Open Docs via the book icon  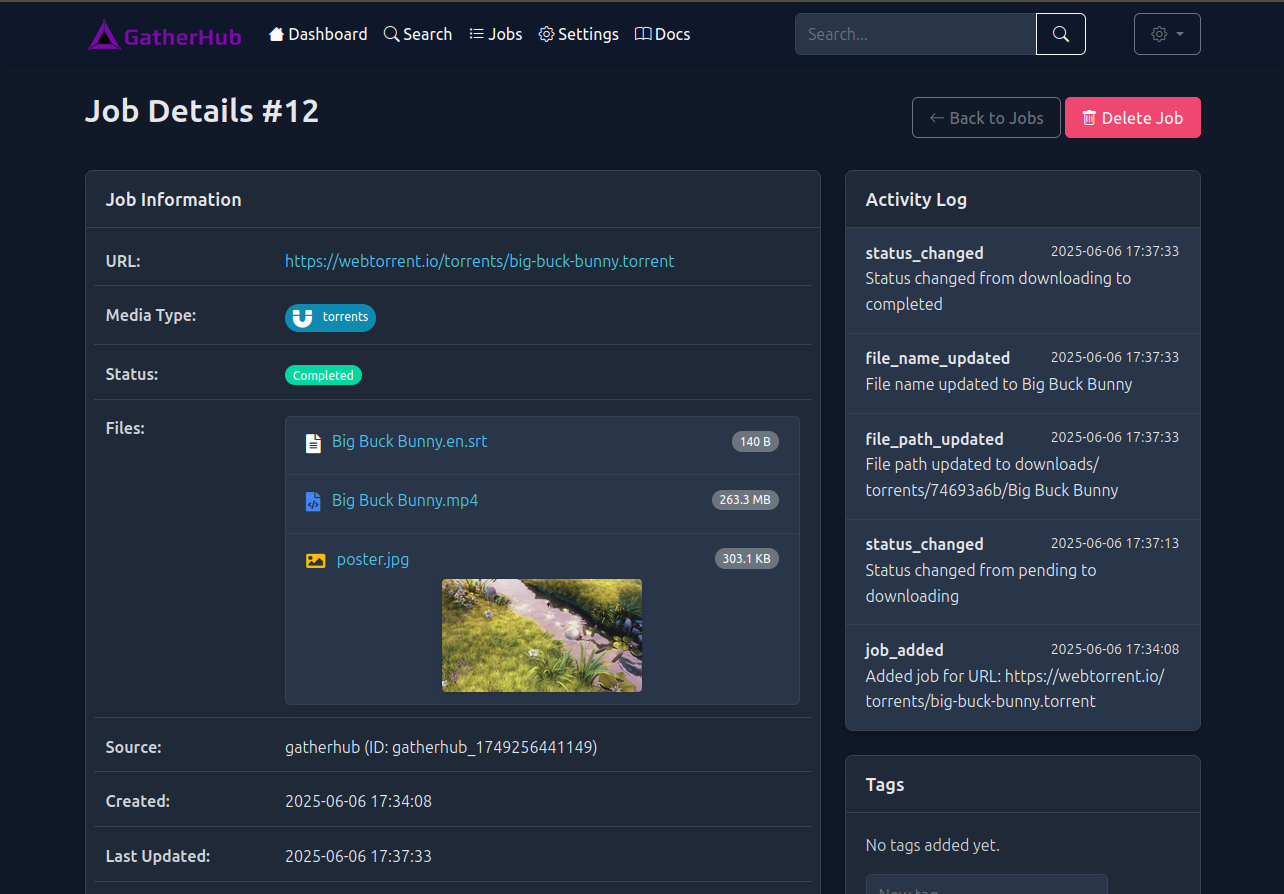[643, 33]
